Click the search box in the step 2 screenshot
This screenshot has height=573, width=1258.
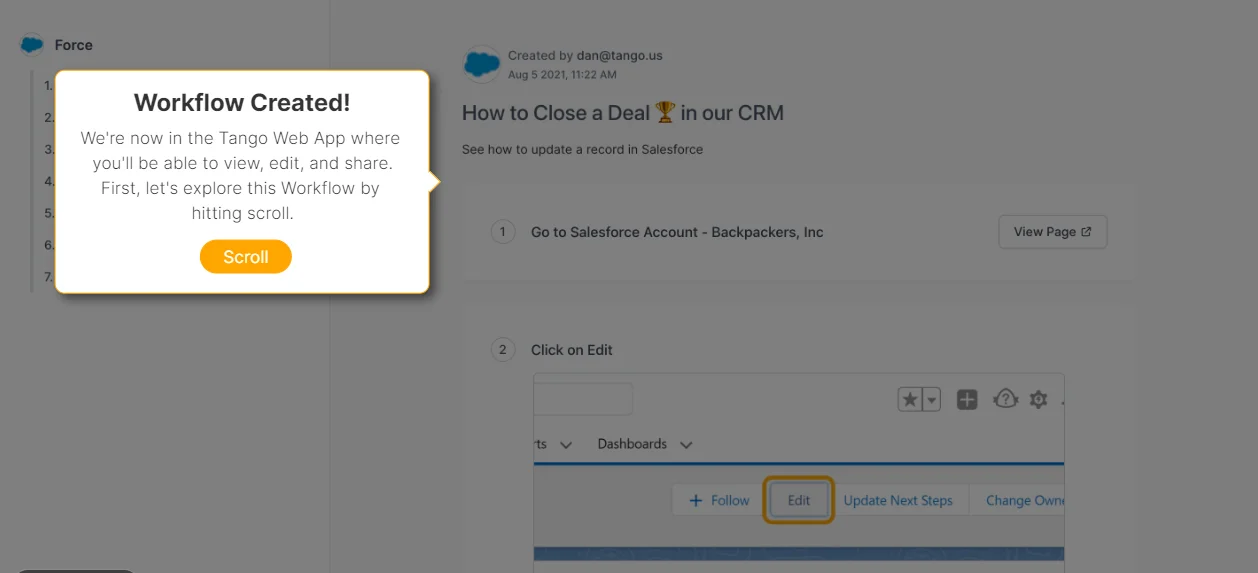tap(583, 399)
